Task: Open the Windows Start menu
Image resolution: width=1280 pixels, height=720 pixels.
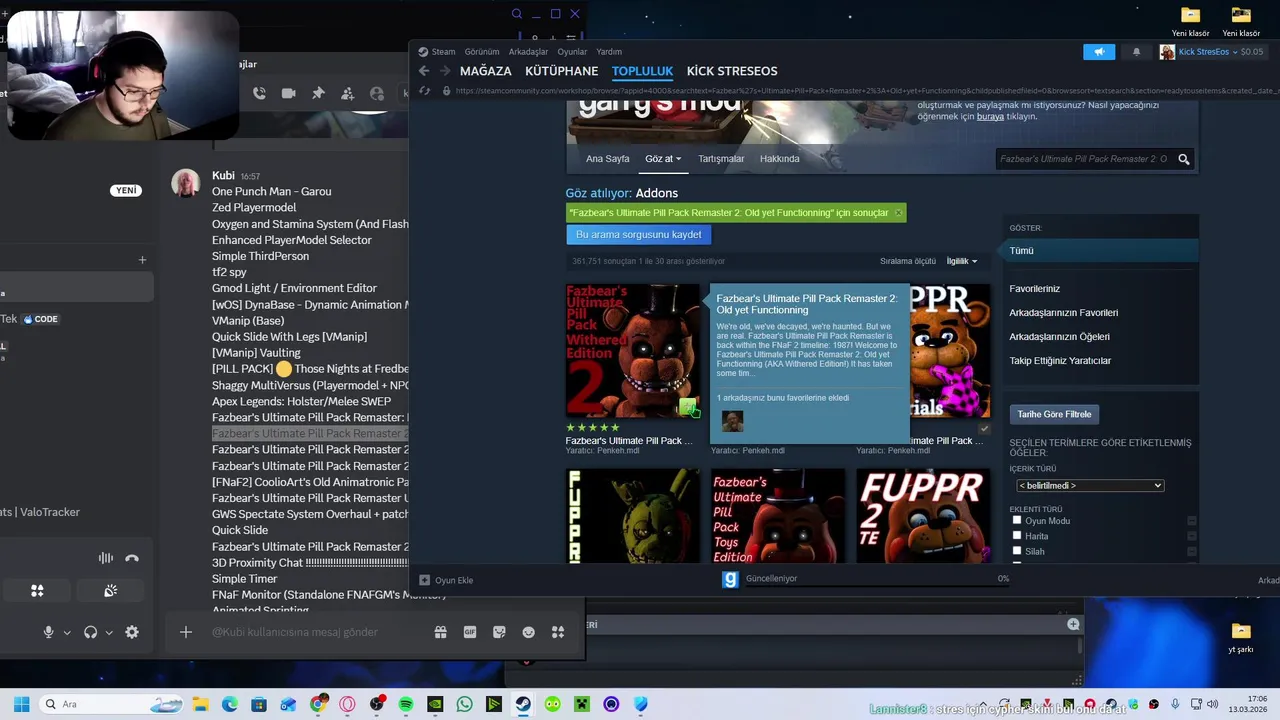Action: 21,704
